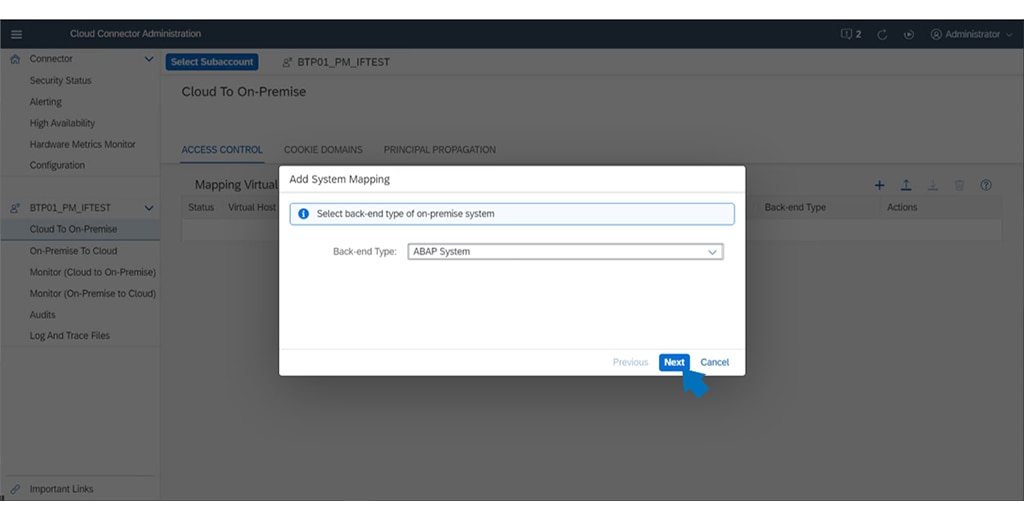Click the Status column header

(x=201, y=207)
